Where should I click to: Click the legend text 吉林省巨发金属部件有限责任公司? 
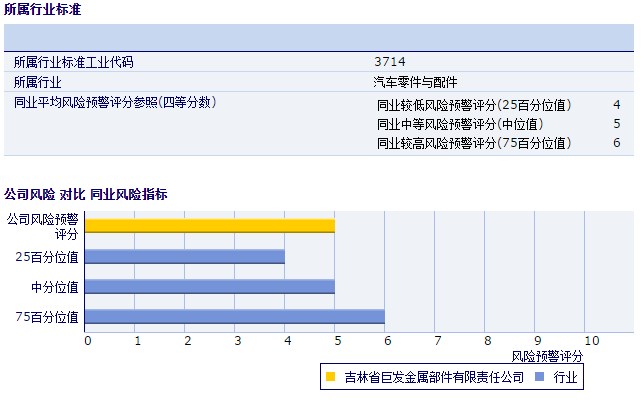(434, 378)
